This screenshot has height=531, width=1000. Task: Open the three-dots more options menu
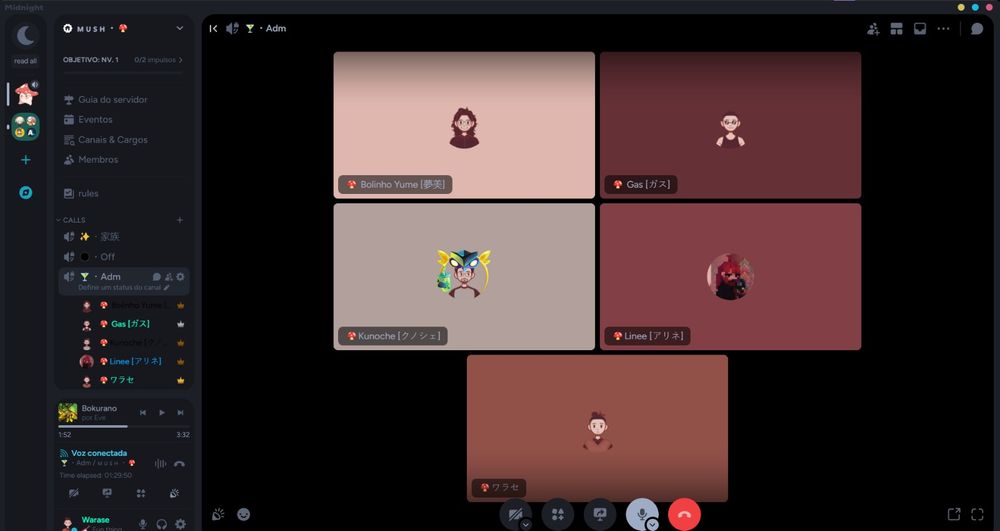coord(943,29)
